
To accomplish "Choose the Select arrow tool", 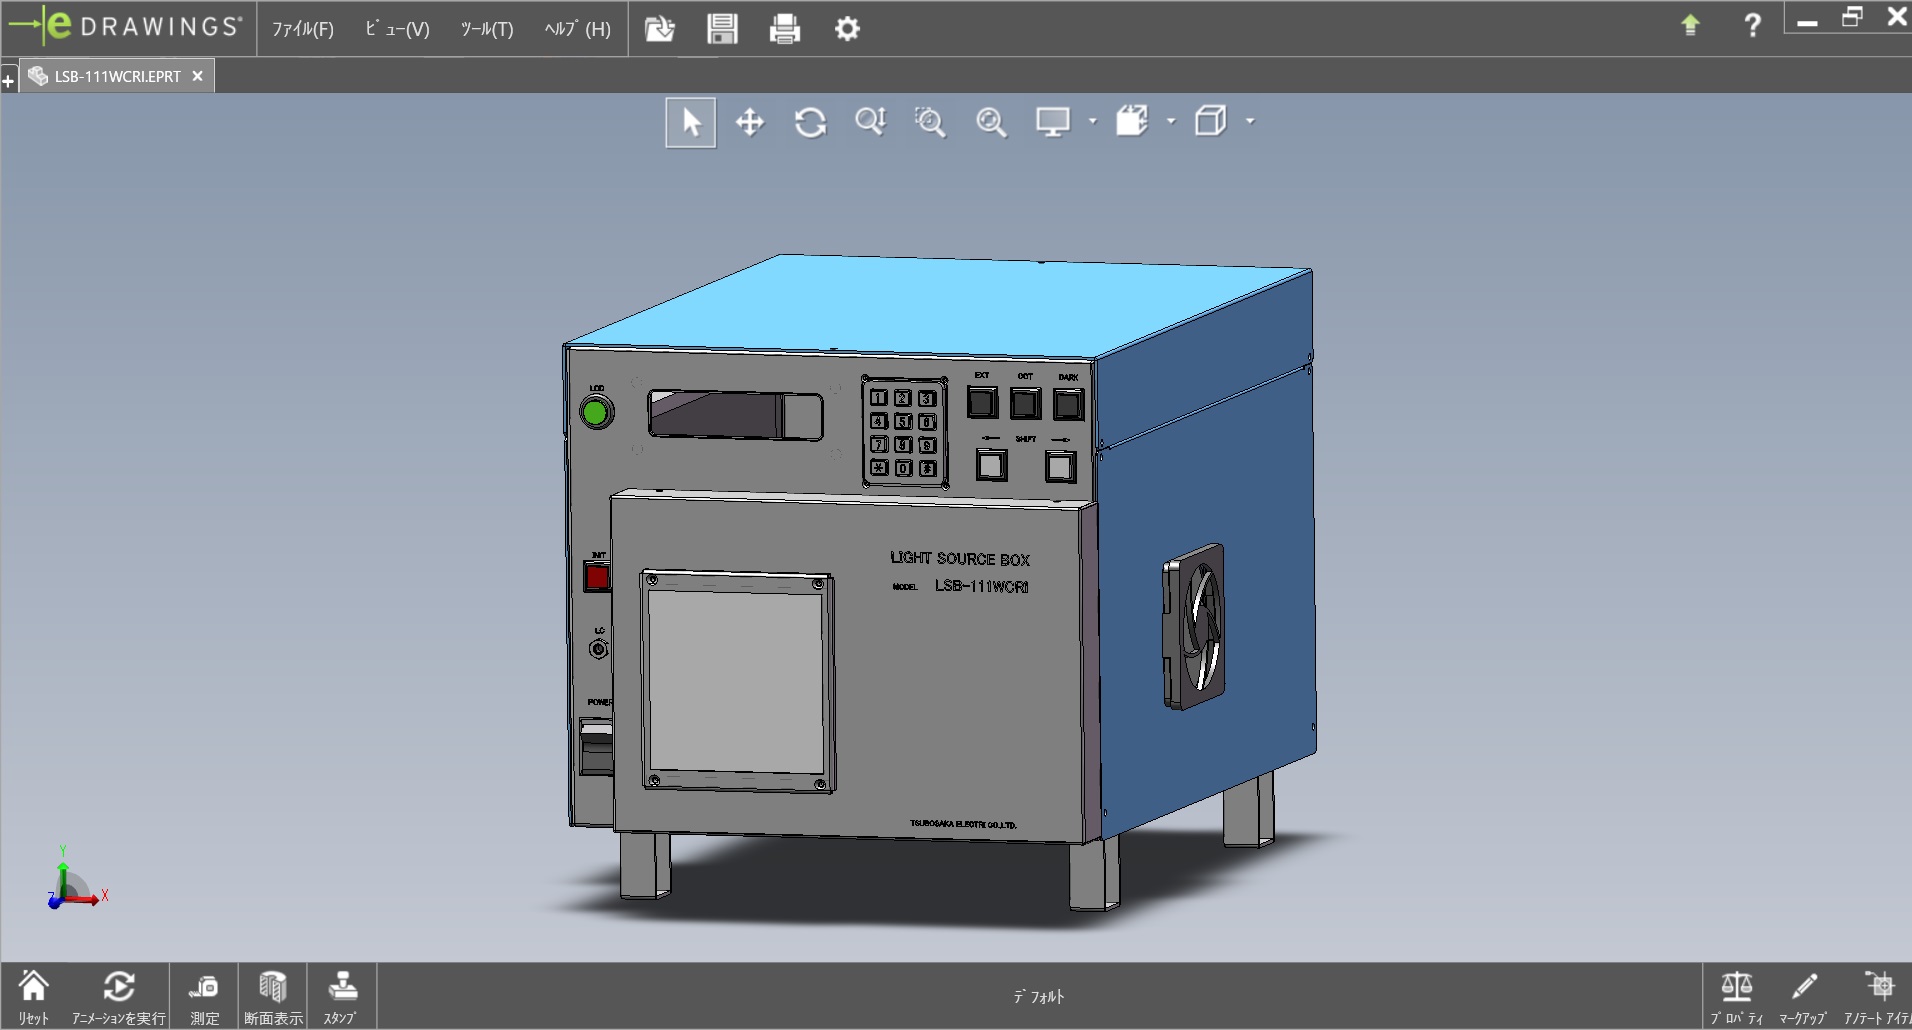I will click(x=691, y=122).
